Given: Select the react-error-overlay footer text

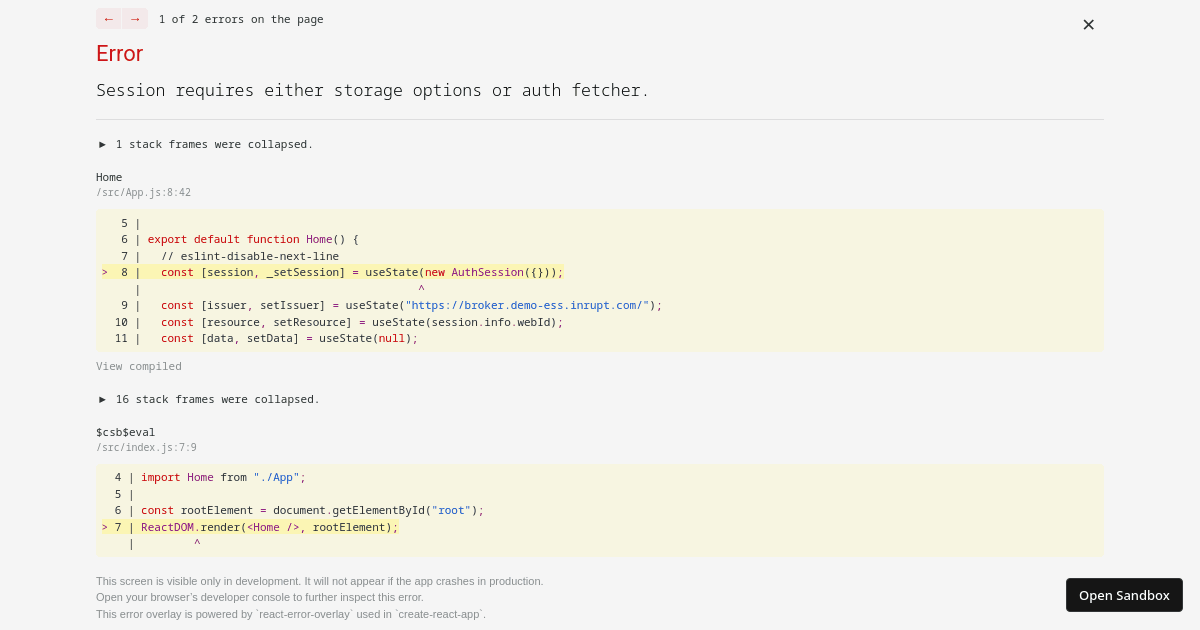Looking at the screenshot, I should (290, 614).
